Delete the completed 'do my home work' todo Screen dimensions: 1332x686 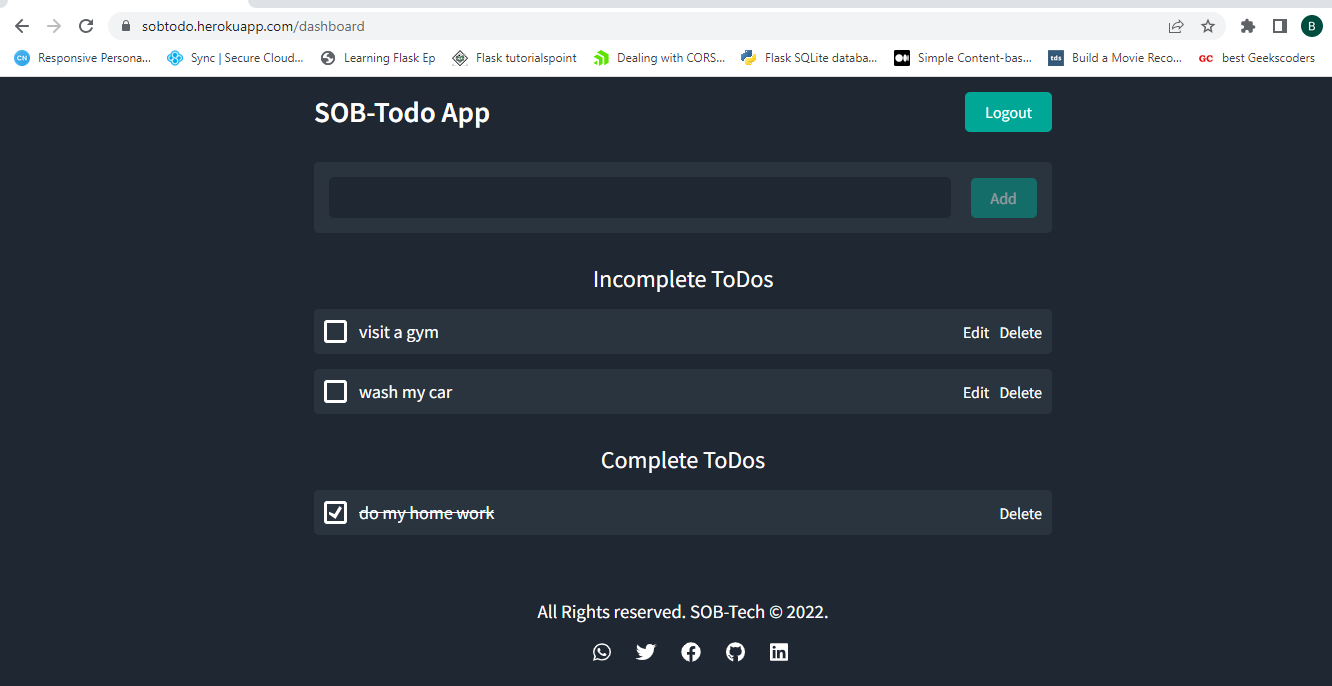point(1020,514)
